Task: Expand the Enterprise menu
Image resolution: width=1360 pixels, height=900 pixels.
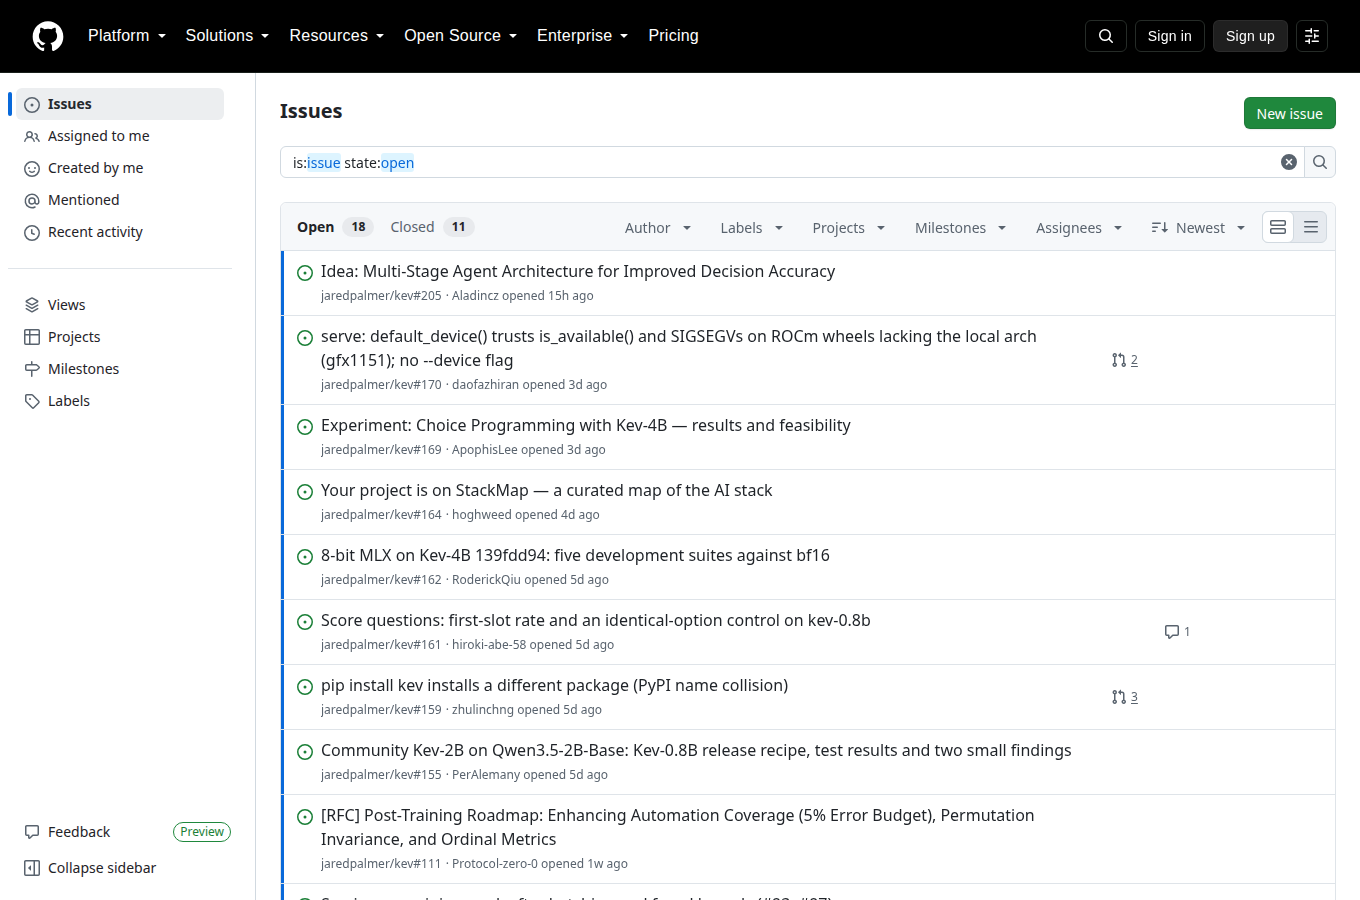Action: [582, 36]
